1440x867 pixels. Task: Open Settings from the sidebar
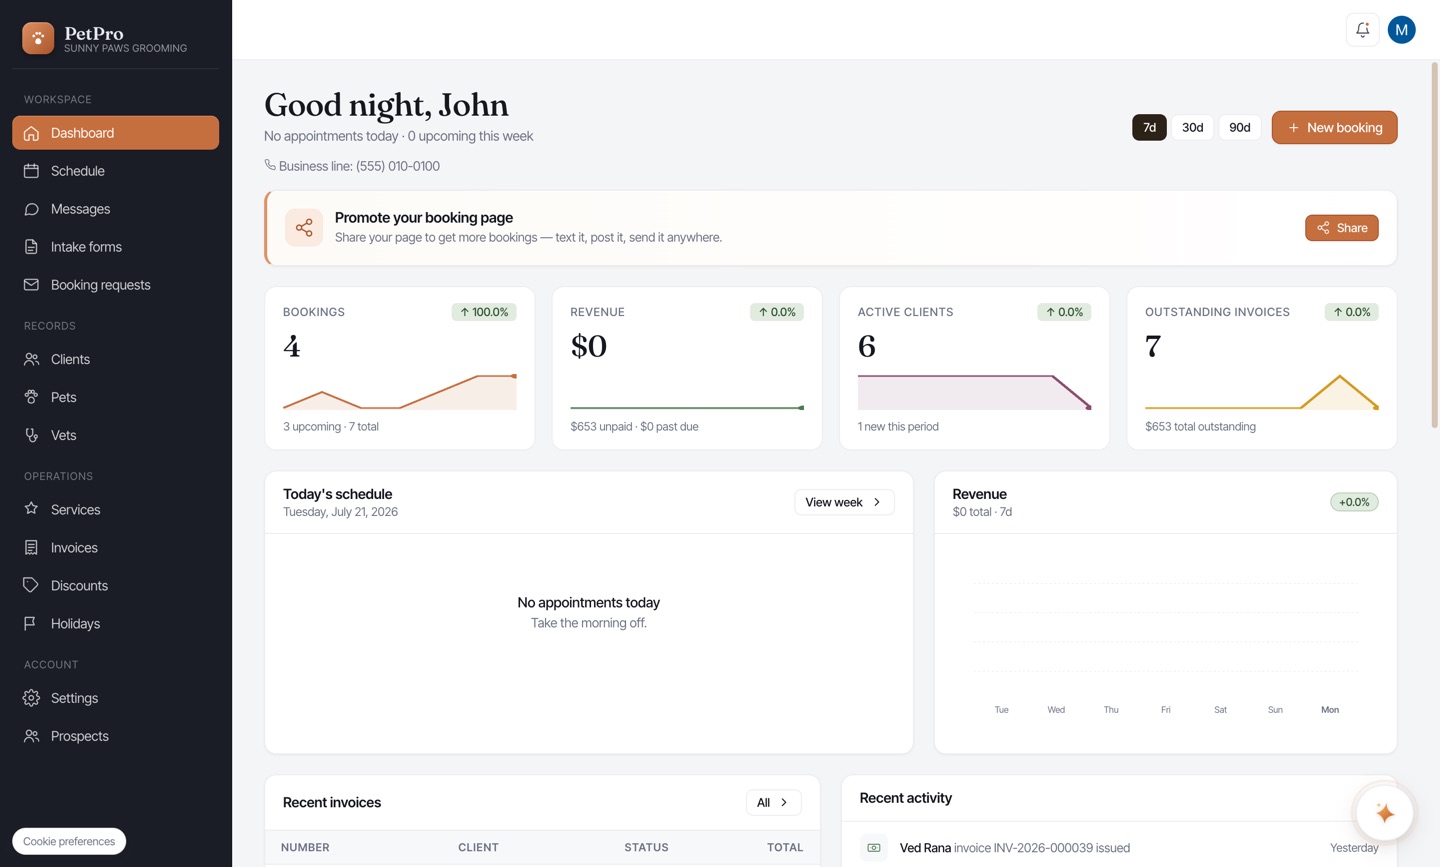[x=116, y=698]
